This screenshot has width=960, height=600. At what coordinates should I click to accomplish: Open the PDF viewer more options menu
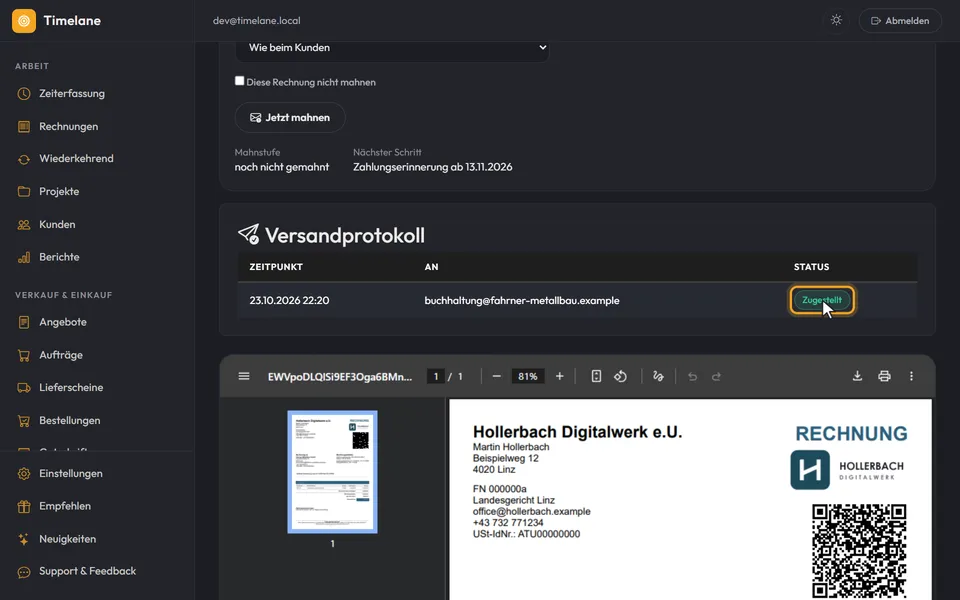[x=911, y=376]
